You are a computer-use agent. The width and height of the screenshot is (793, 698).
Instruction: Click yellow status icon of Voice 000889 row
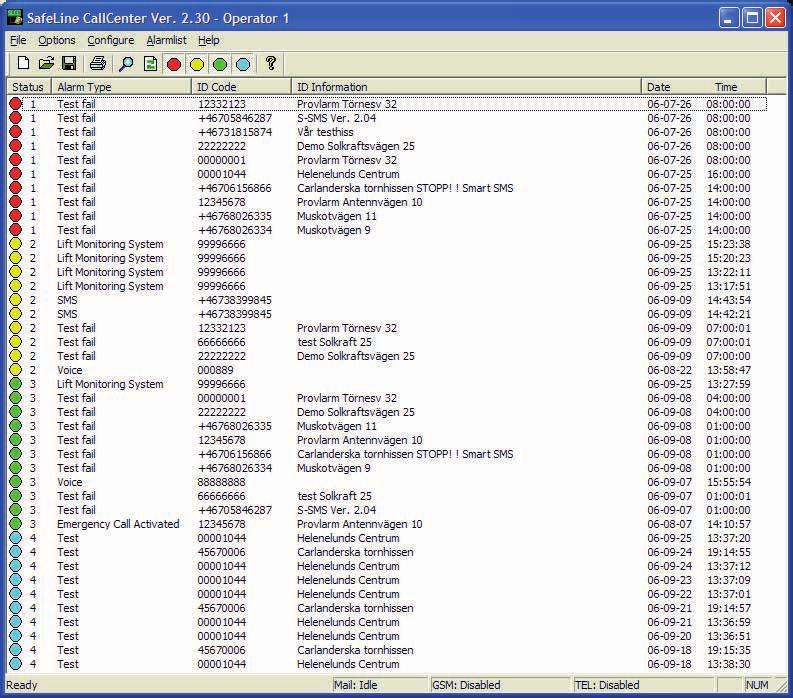coord(16,370)
